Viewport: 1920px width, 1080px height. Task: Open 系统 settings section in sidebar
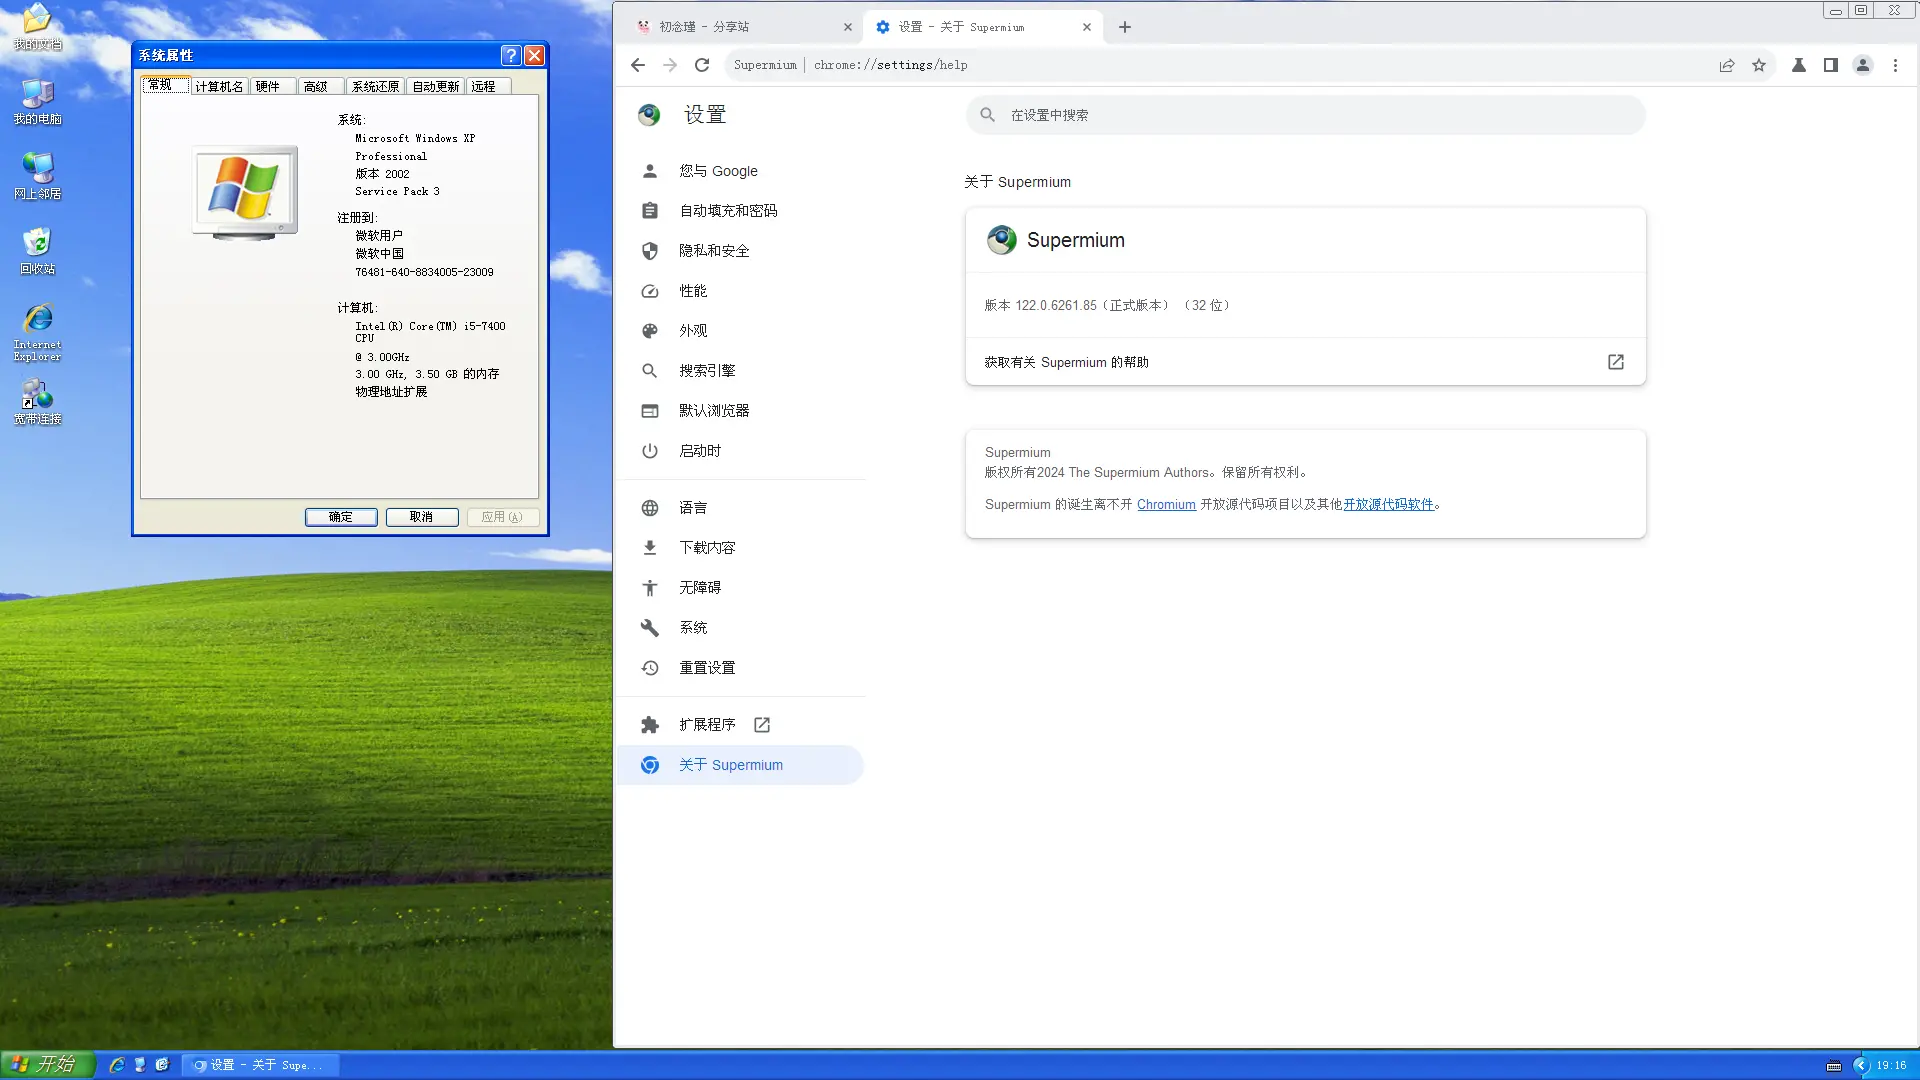point(740,628)
